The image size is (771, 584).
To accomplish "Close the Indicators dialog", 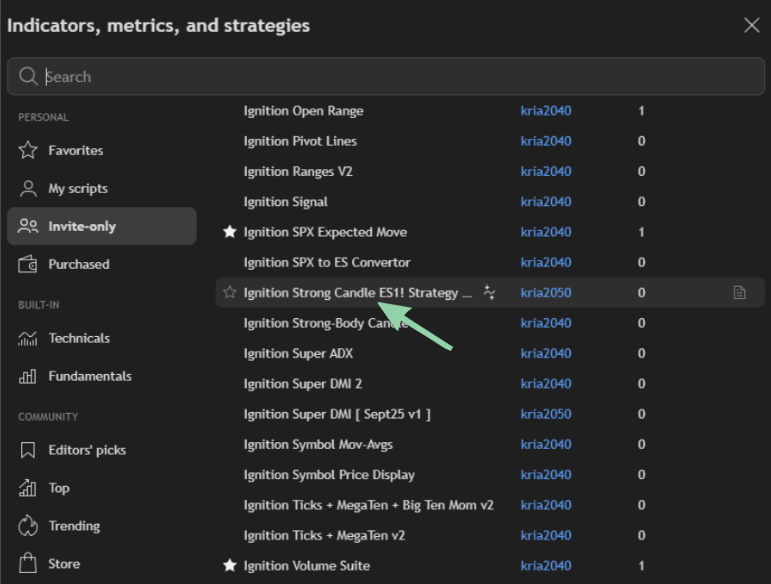I will (751, 25).
